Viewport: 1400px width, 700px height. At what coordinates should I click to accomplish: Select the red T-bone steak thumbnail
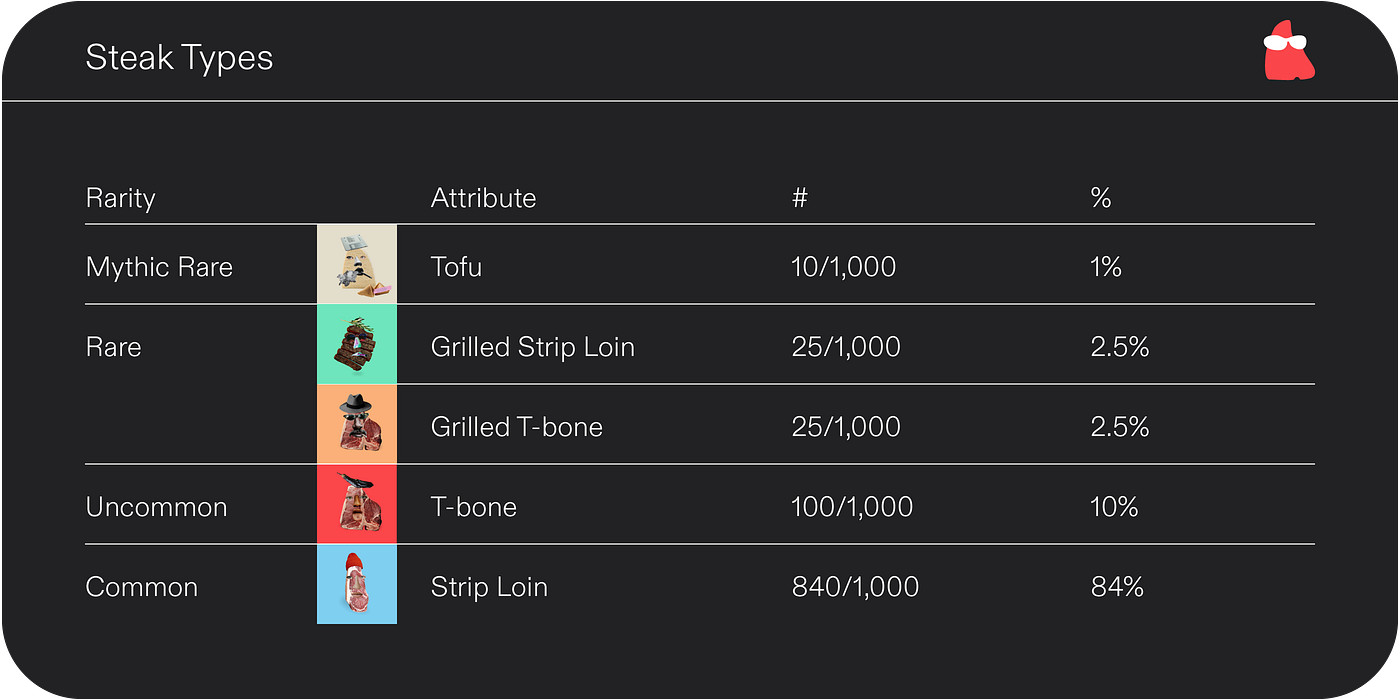(357, 504)
